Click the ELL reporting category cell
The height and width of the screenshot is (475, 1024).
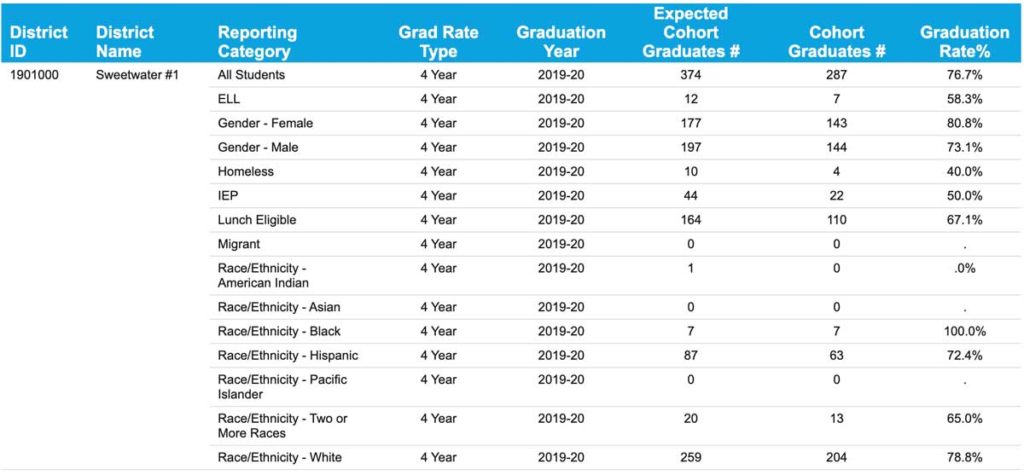(228, 99)
